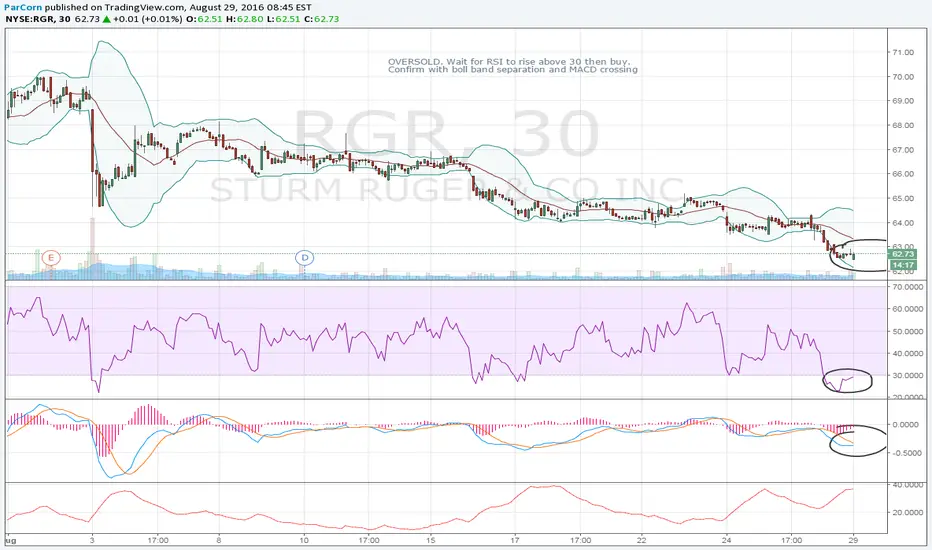Click the 66.00 price axis label
Viewport: 932px width, 550px height.
[x=903, y=174]
